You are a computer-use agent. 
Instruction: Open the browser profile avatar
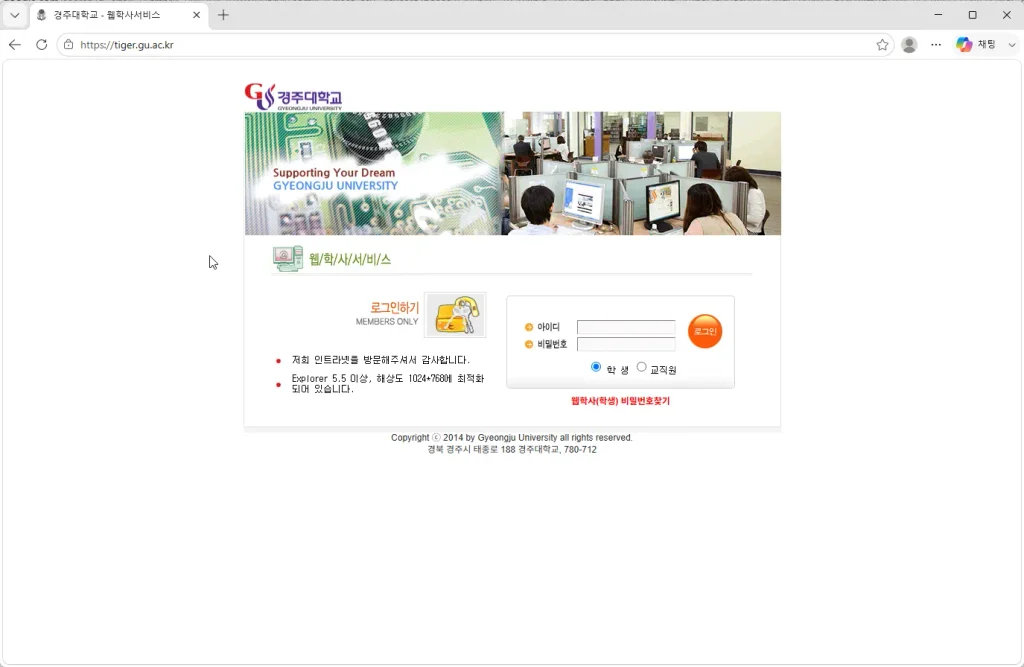click(x=909, y=44)
